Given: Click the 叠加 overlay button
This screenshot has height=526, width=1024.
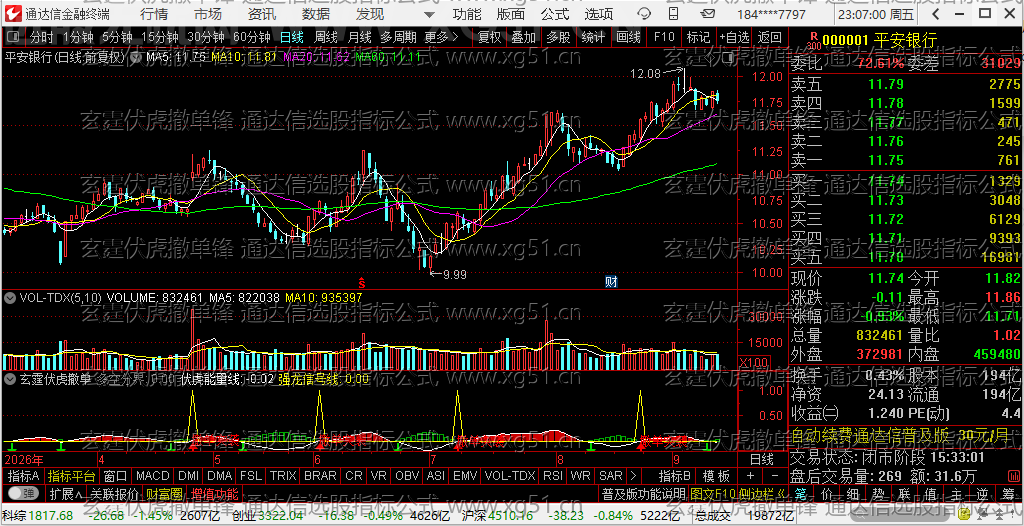Looking at the screenshot, I should pyautogui.click(x=524, y=38).
